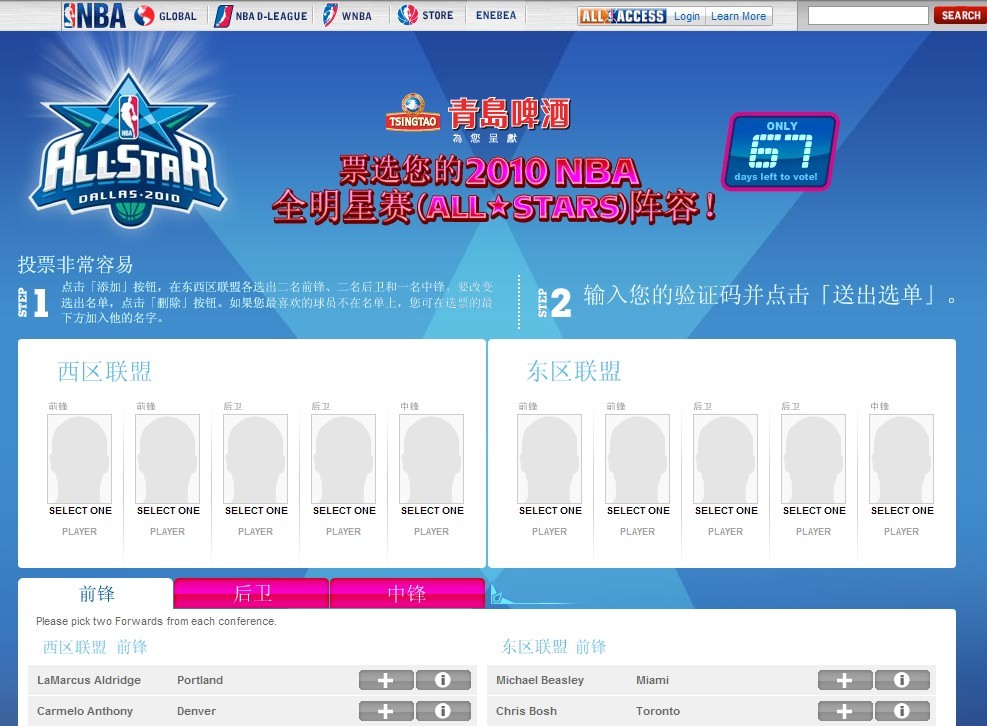Open the ENEBEA link
The image size is (987, 726).
tap(496, 15)
